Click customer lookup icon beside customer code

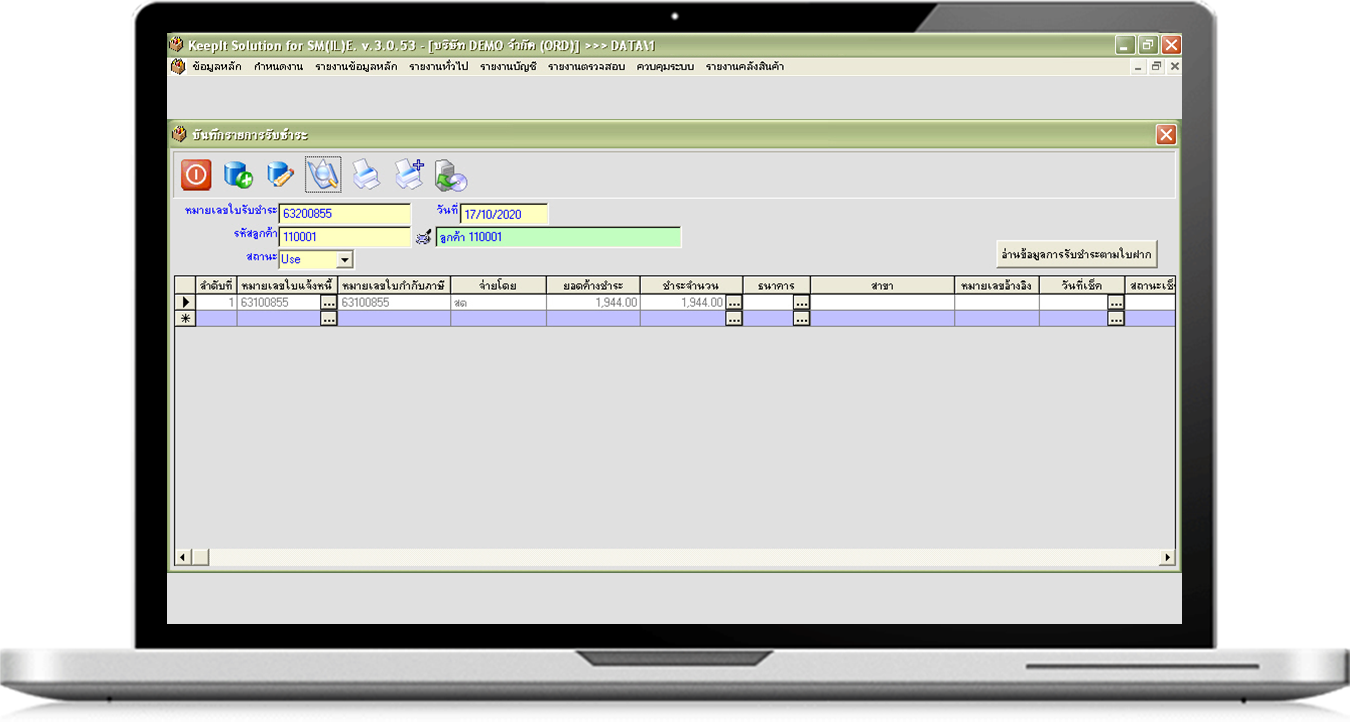coord(423,238)
